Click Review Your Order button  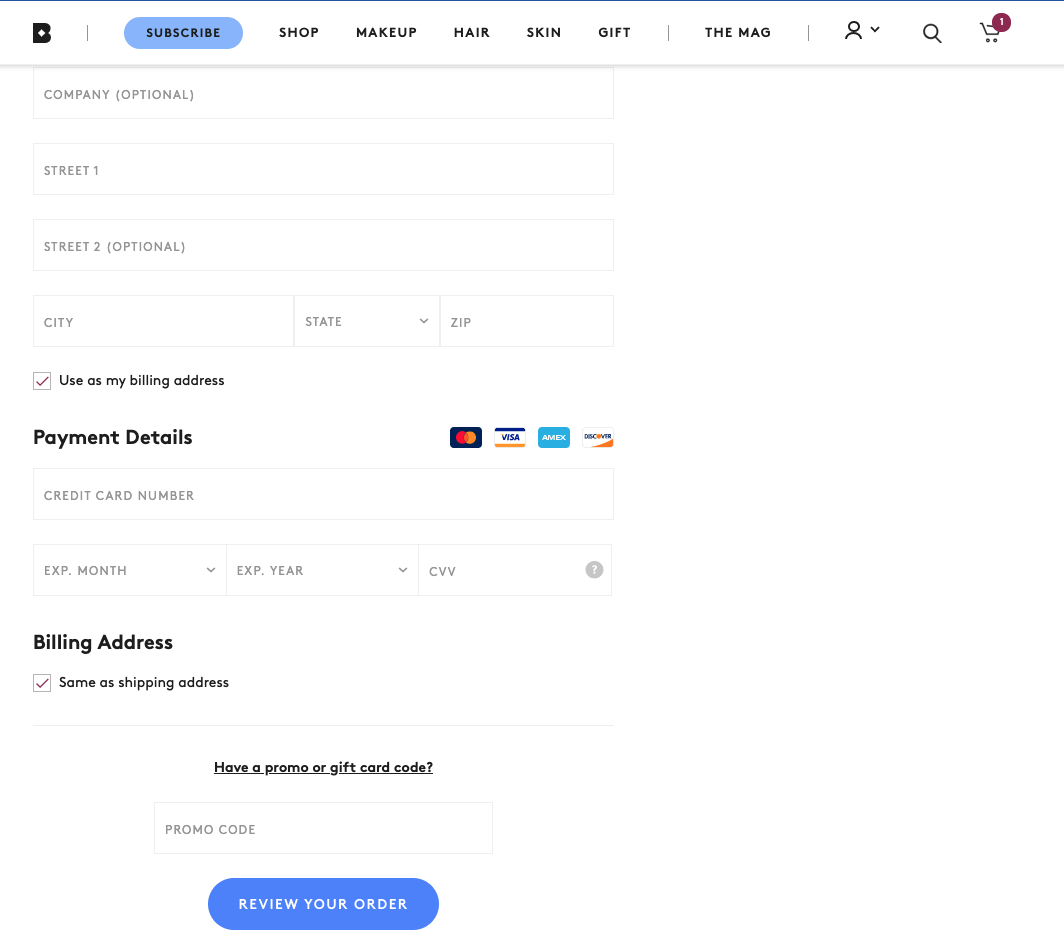[323, 904]
